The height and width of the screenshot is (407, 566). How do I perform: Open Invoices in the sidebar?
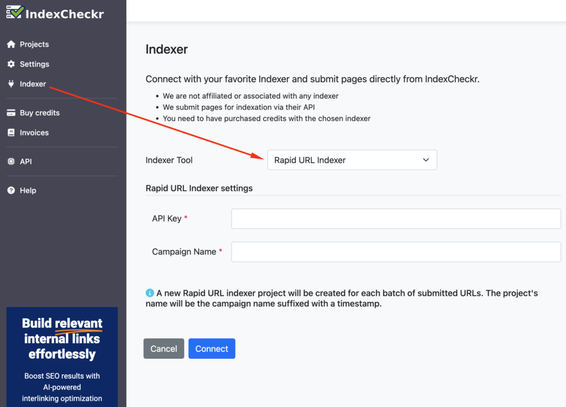[x=34, y=132]
